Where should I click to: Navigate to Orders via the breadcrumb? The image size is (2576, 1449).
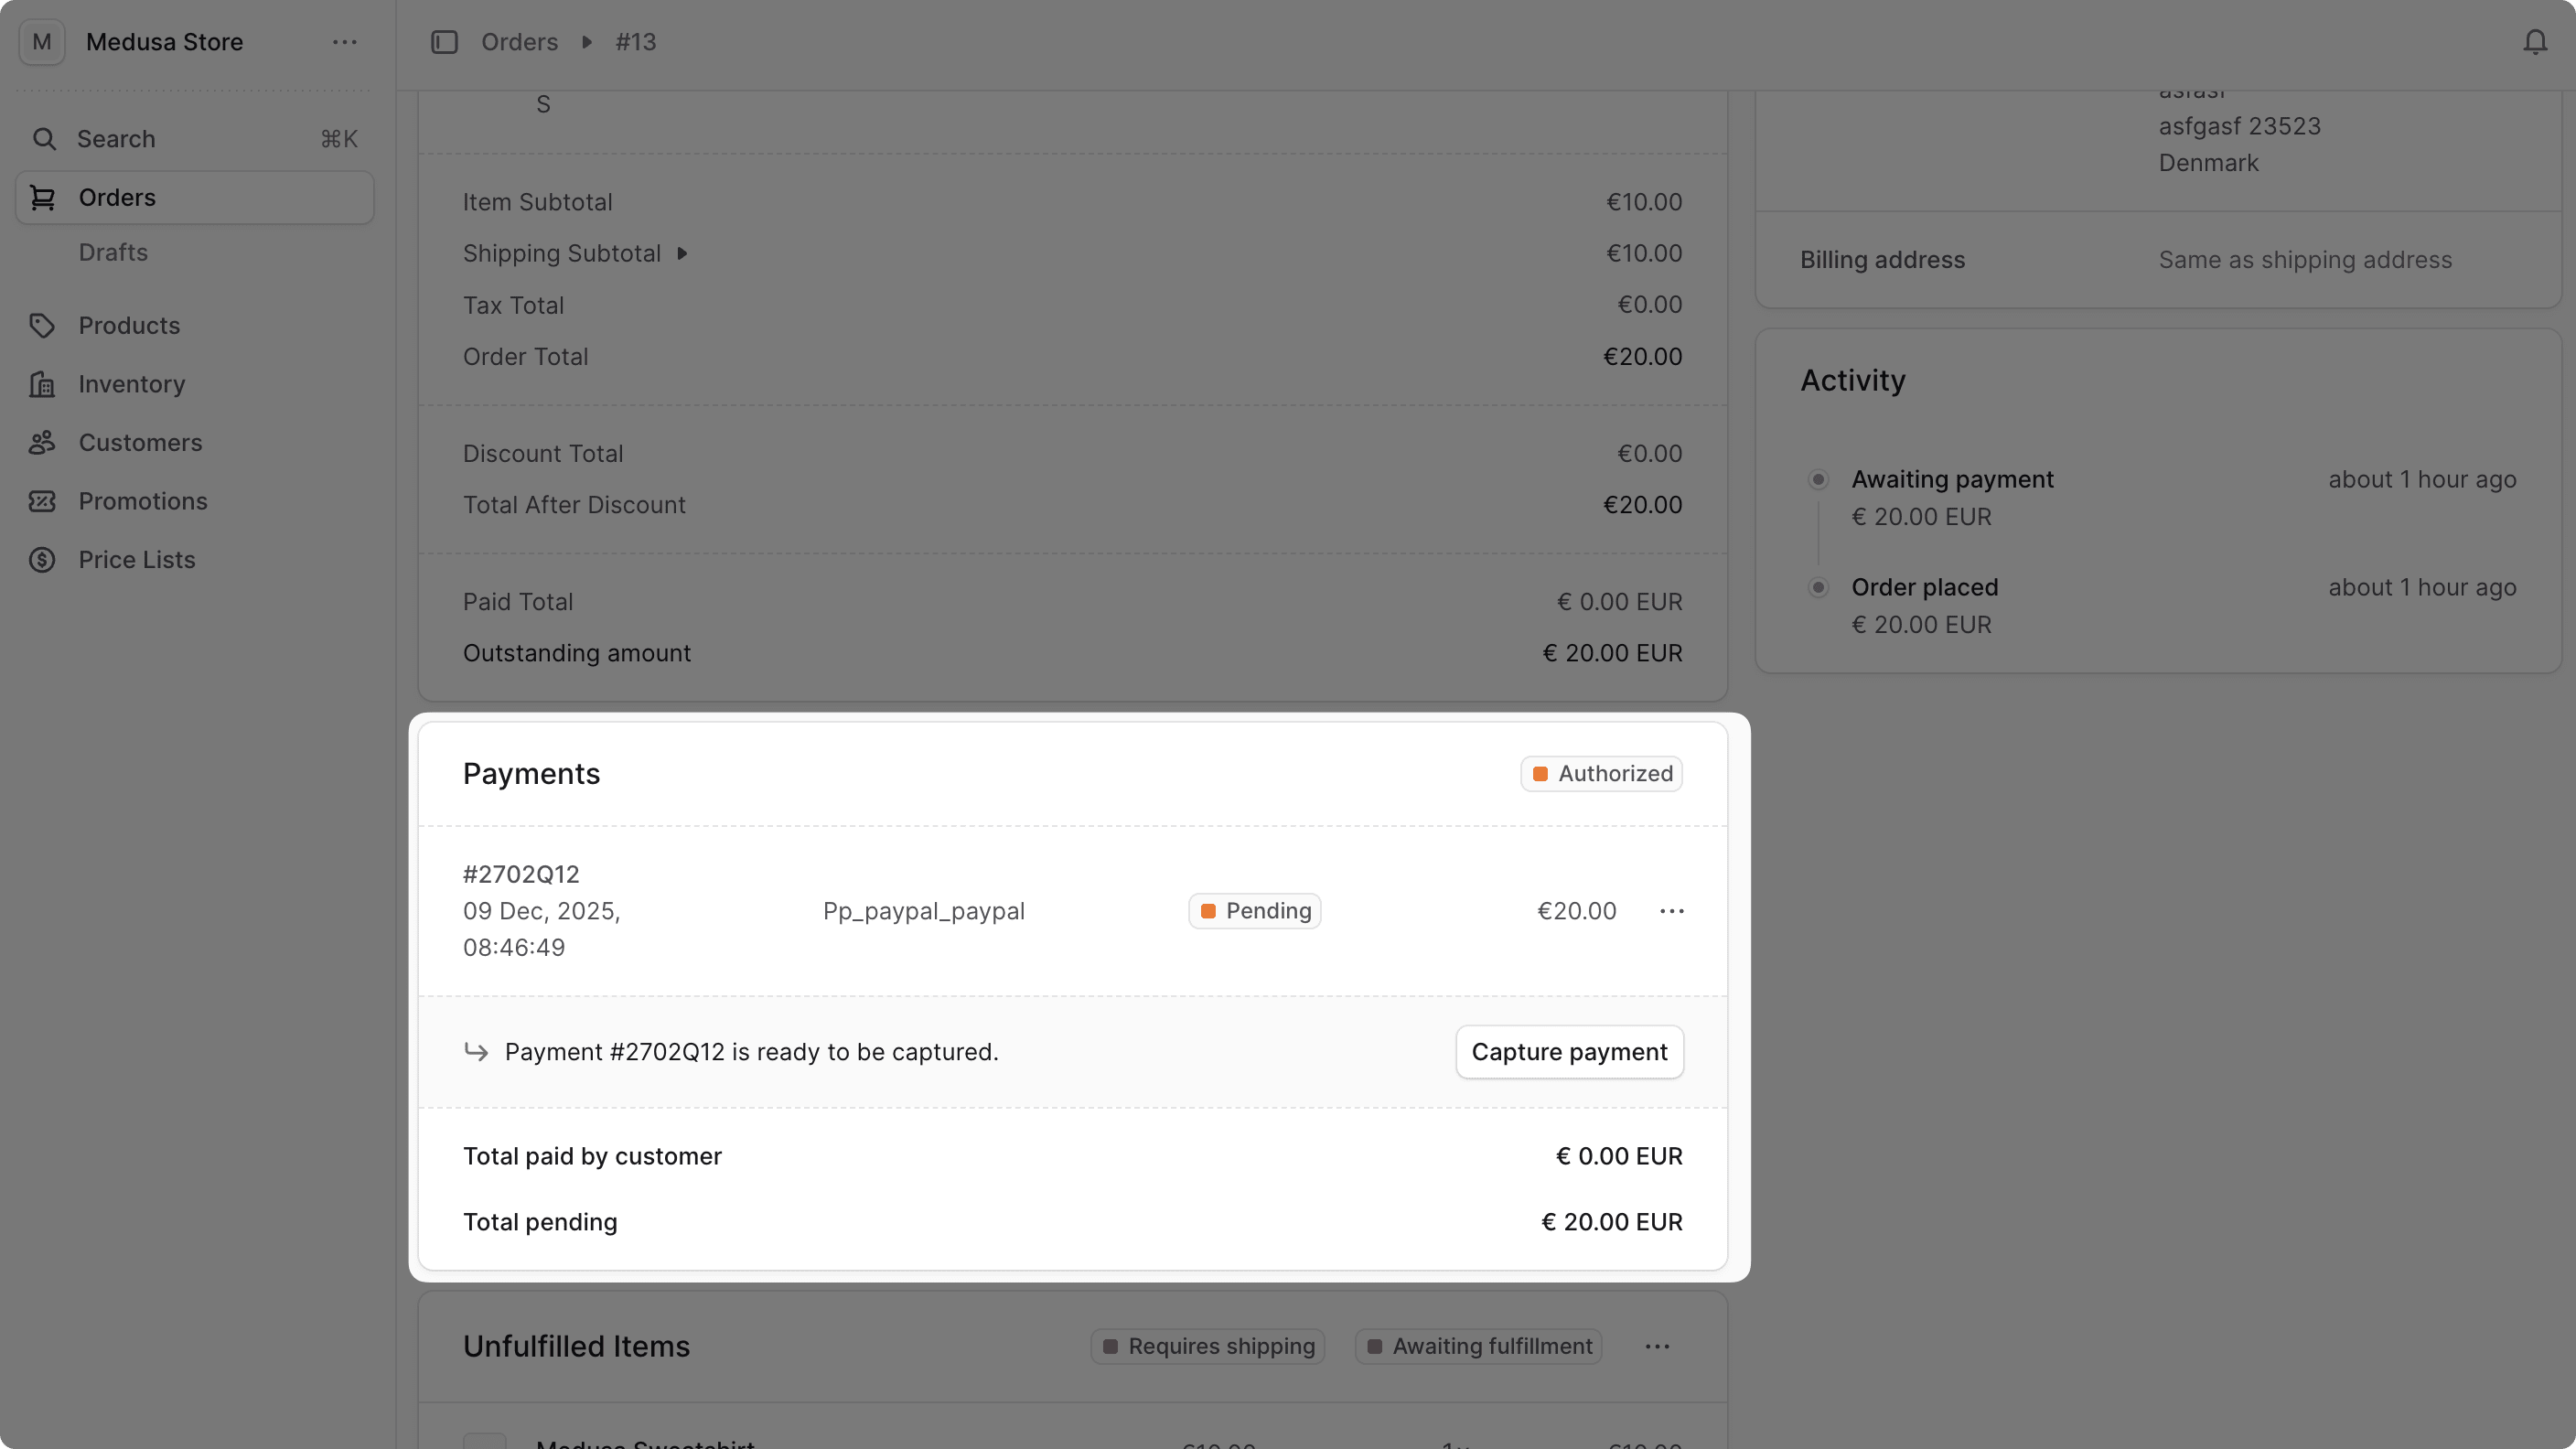pos(520,42)
